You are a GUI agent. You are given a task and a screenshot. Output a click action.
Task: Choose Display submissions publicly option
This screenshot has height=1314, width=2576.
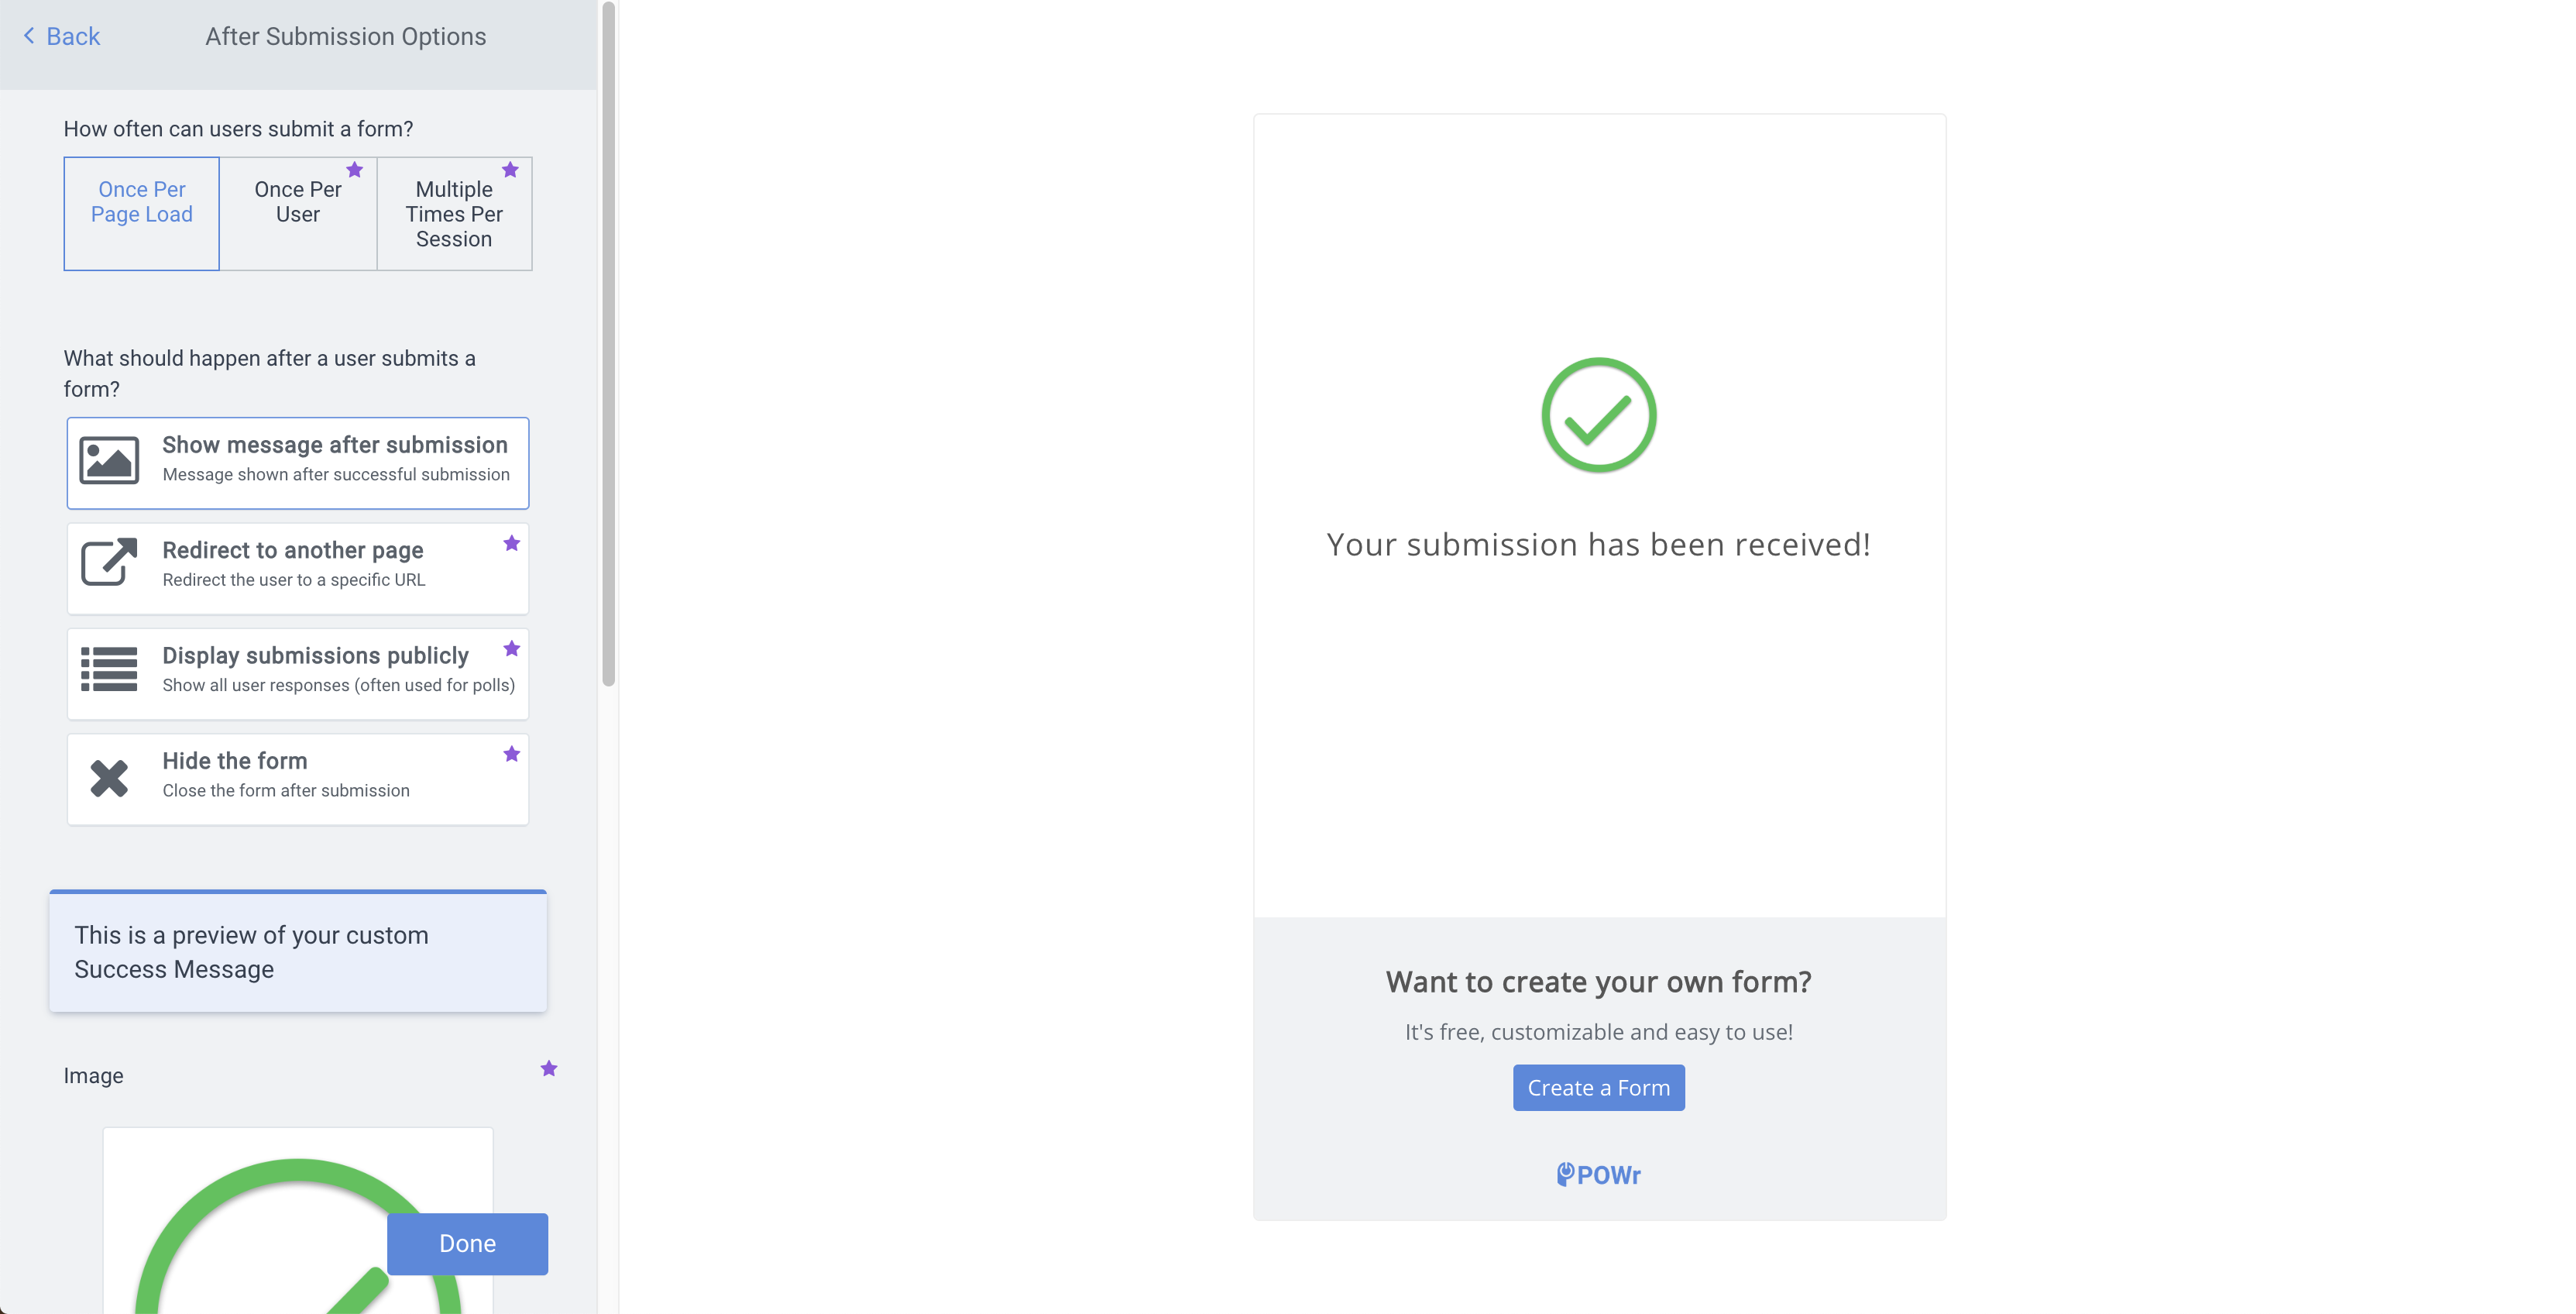click(298, 674)
